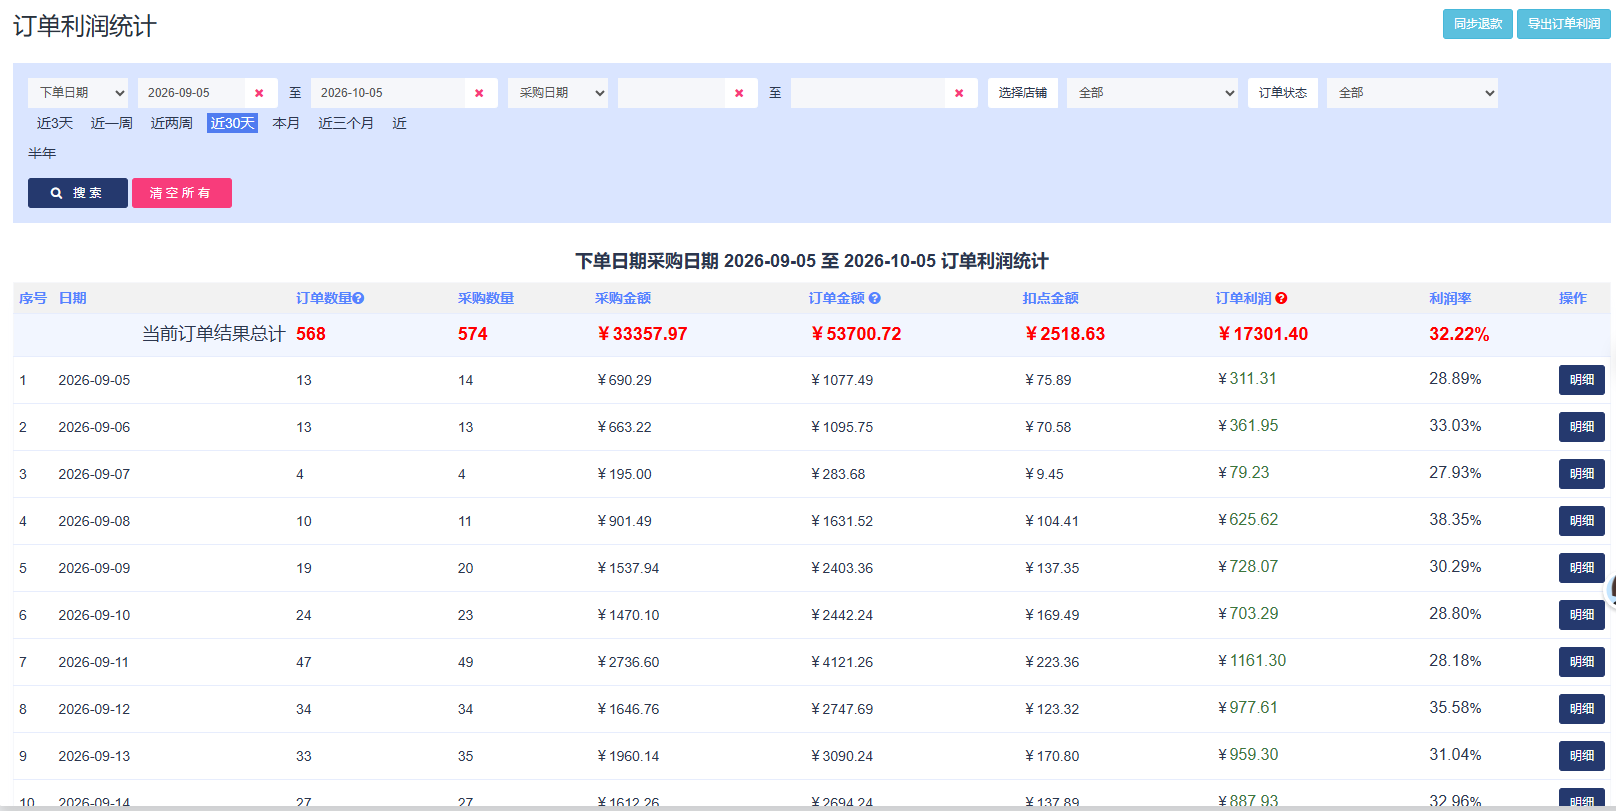The width and height of the screenshot is (1616, 811).
Task: Click the 订单利润统计 page title
Action: (x=85, y=26)
